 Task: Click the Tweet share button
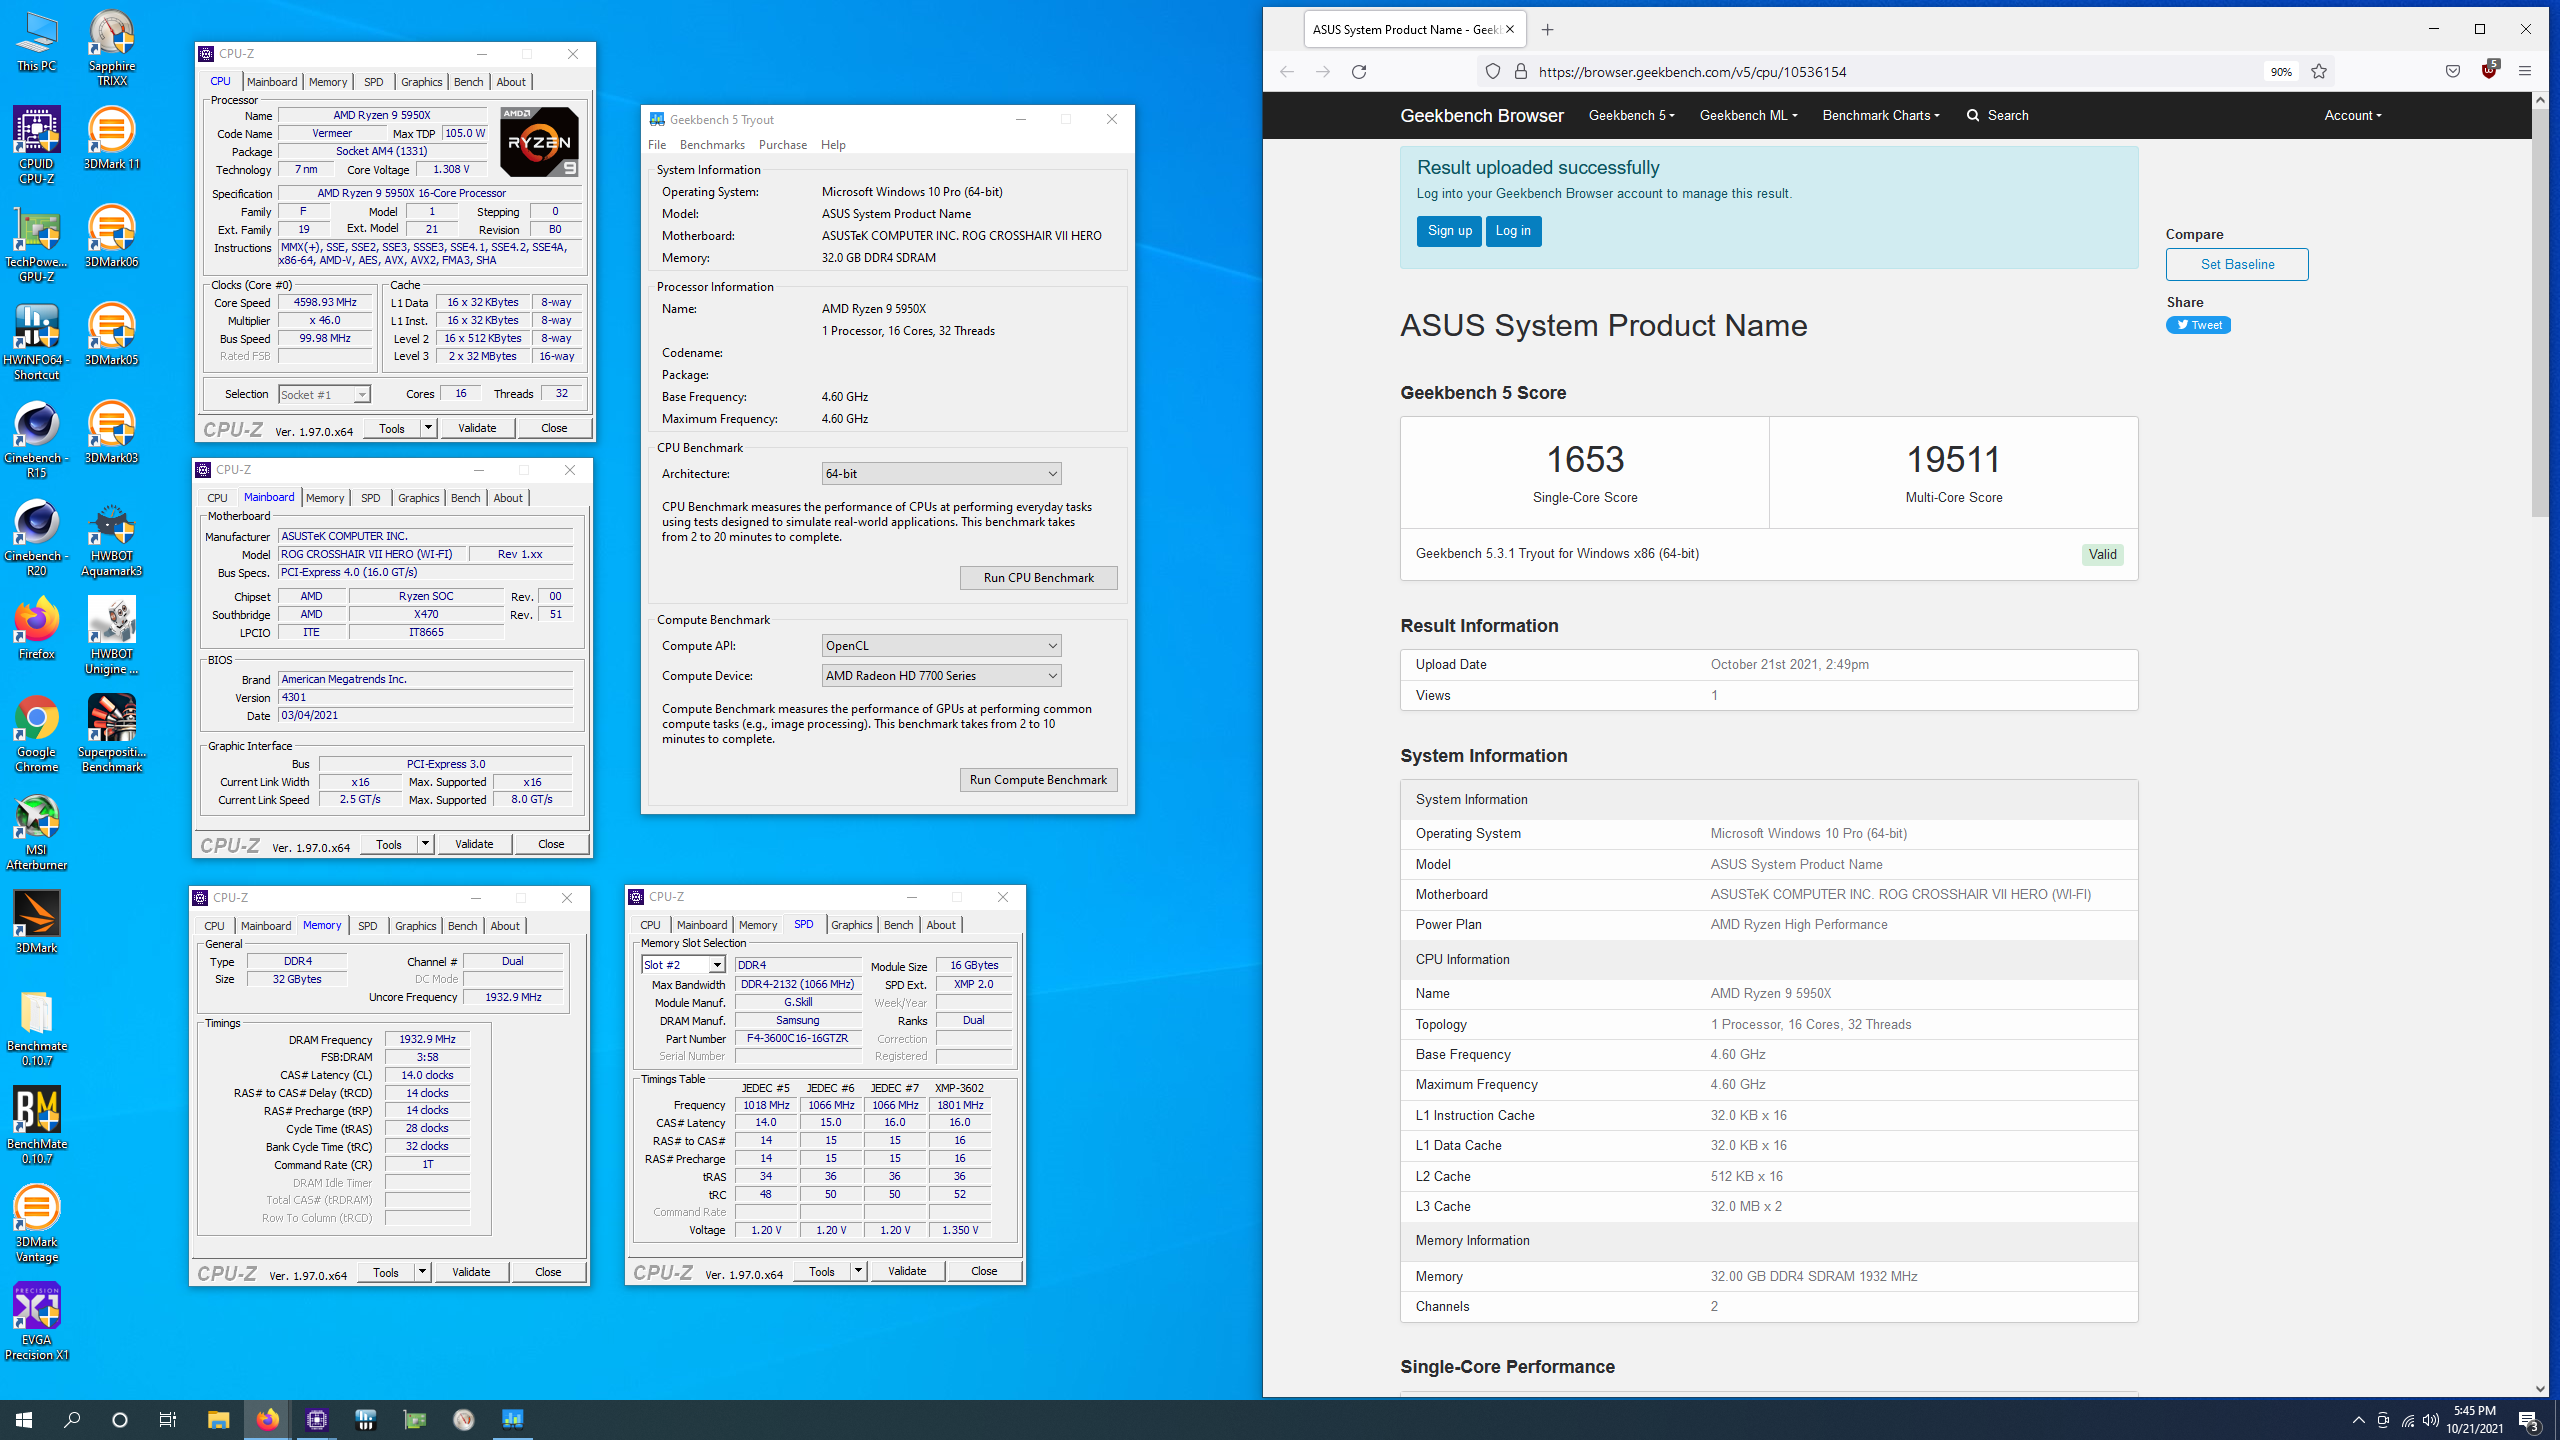pos(2198,325)
